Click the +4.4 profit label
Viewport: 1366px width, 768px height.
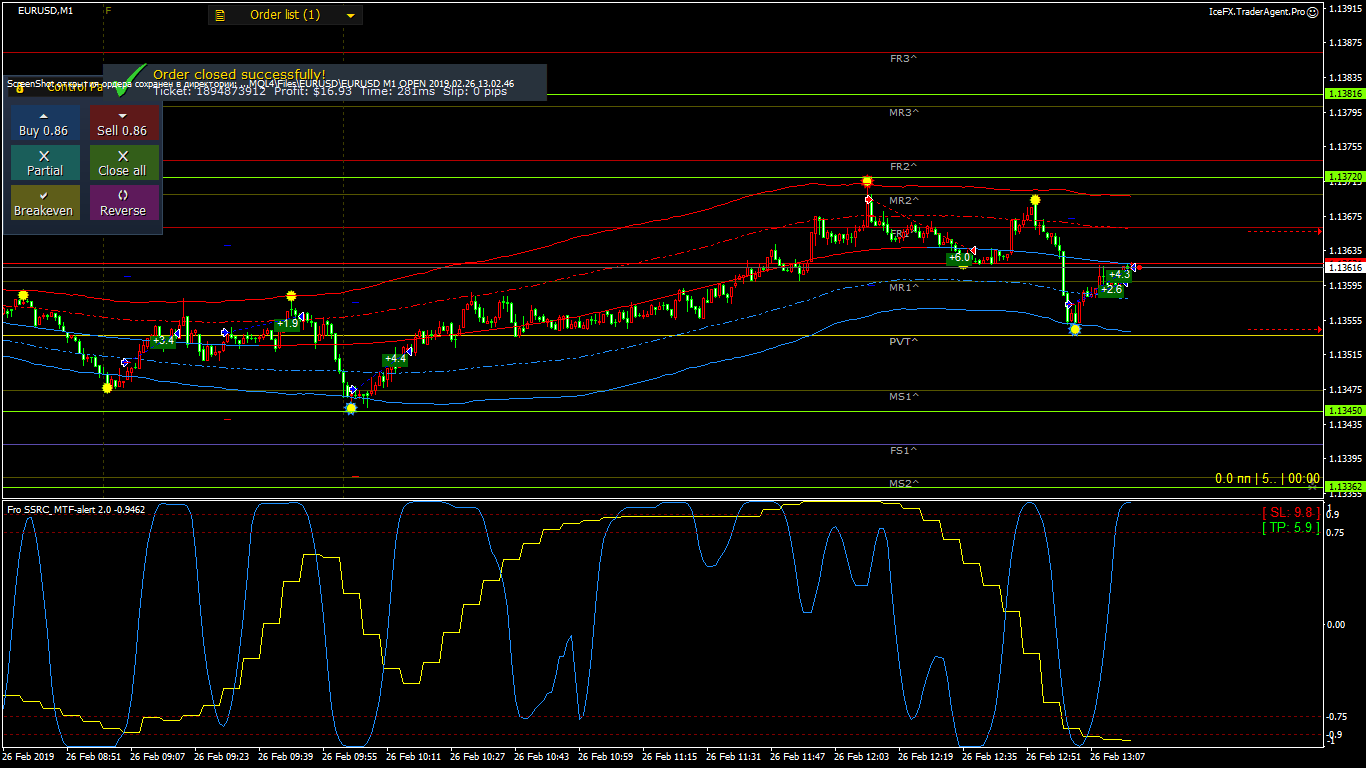(x=395, y=359)
